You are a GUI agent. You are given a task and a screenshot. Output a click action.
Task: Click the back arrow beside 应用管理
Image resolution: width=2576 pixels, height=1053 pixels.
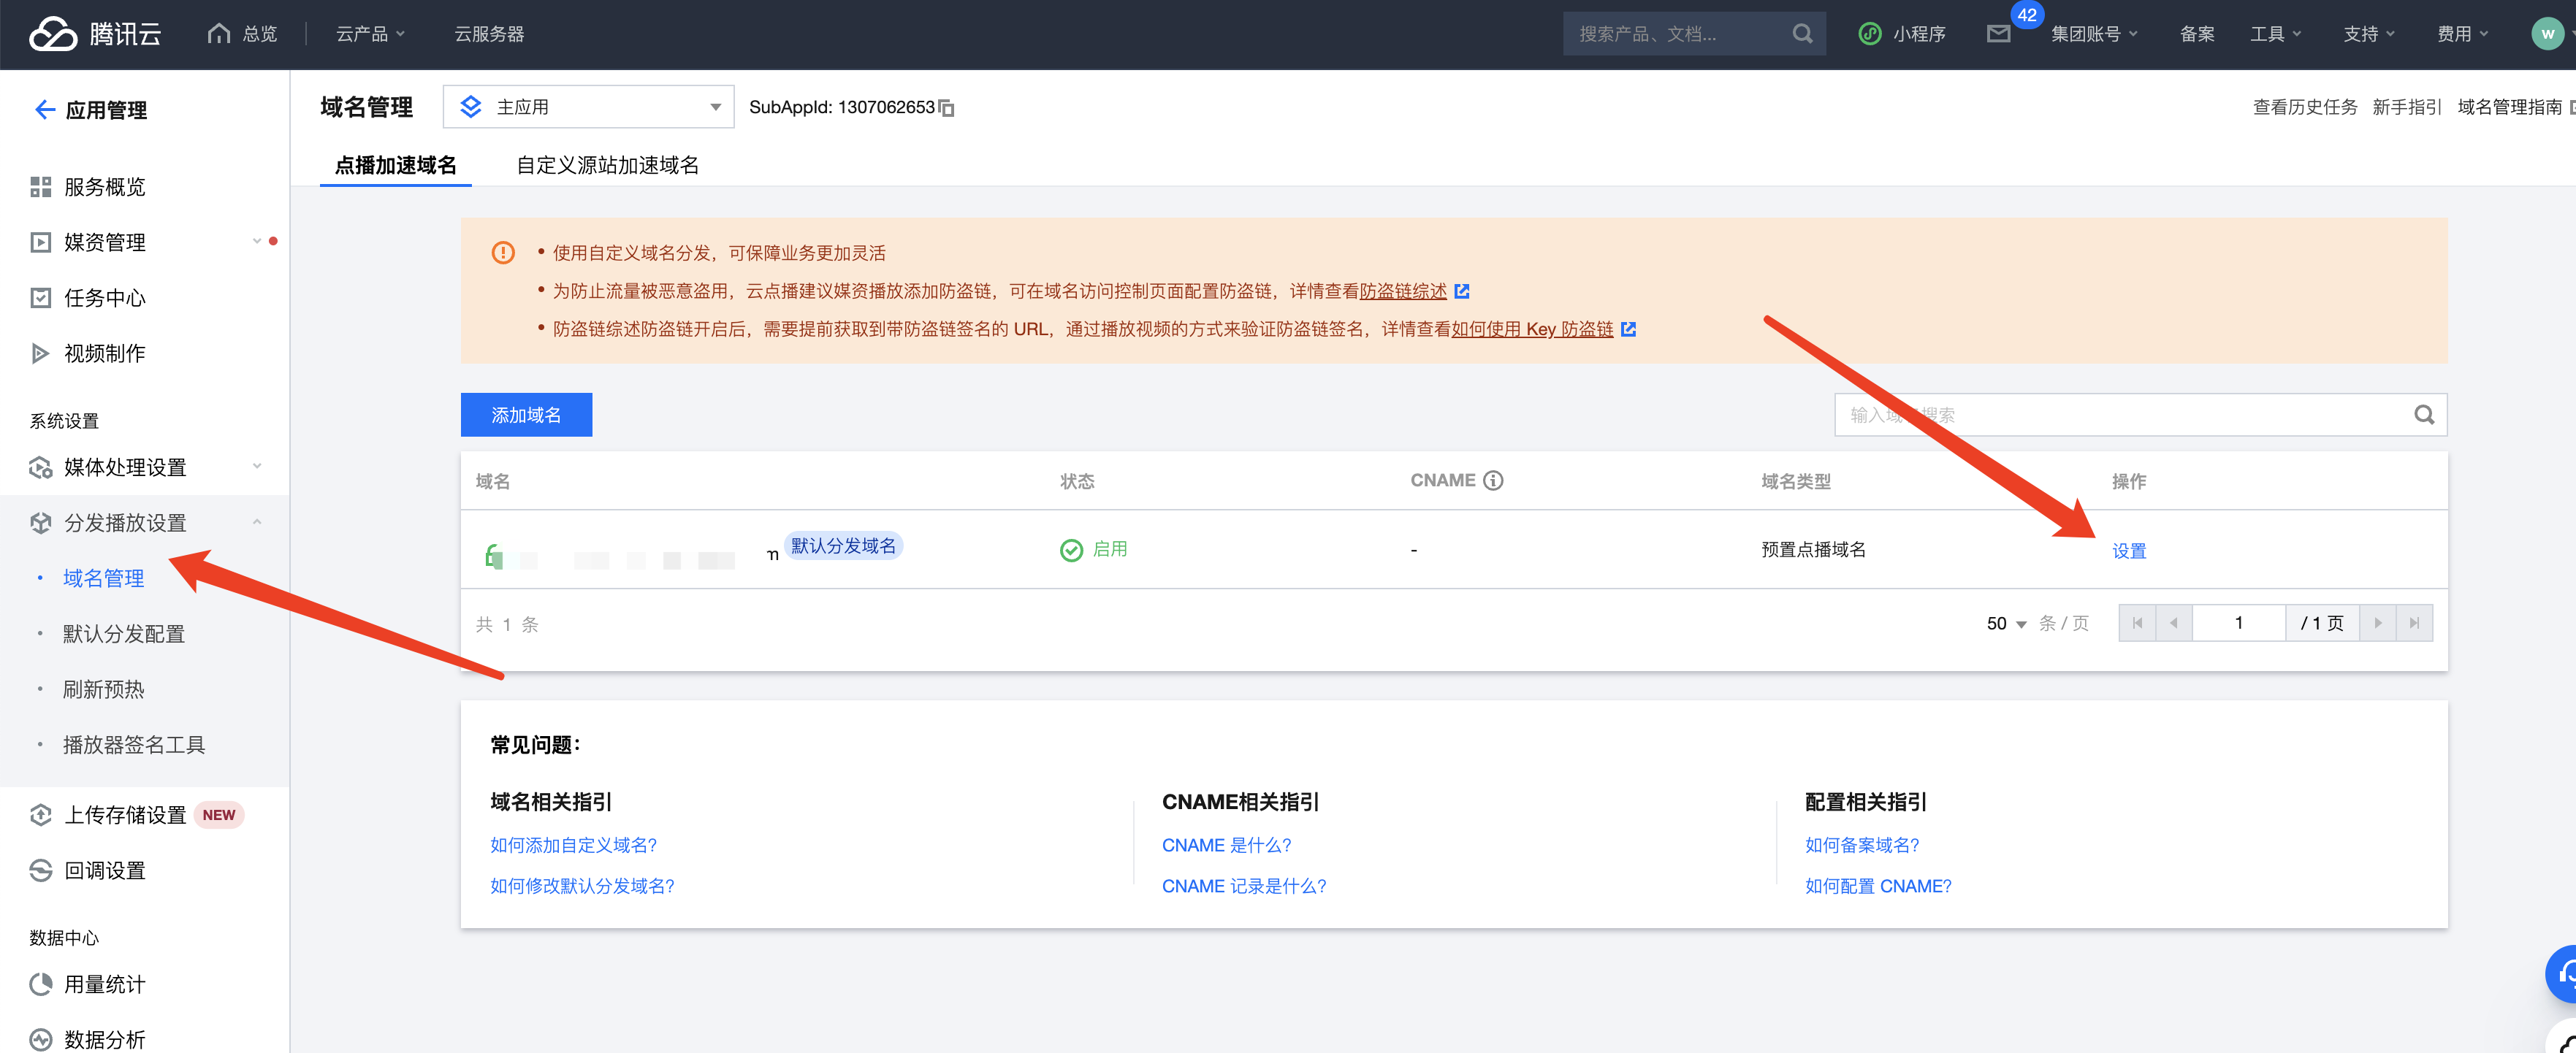click(44, 110)
